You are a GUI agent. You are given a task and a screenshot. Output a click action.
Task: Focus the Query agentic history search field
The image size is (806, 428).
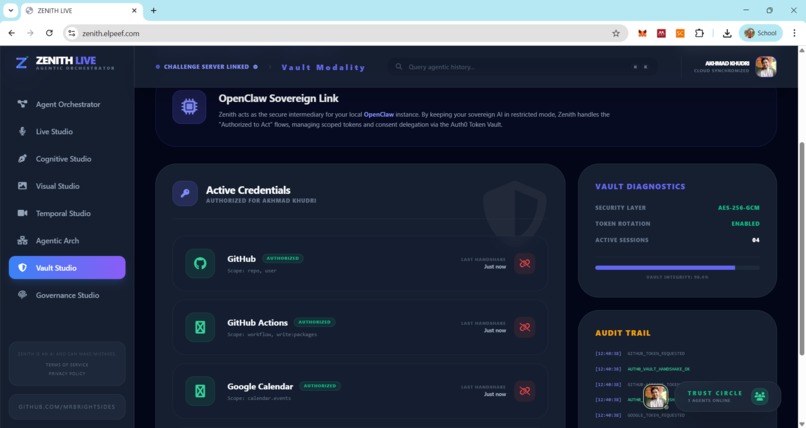pos(522,67)
